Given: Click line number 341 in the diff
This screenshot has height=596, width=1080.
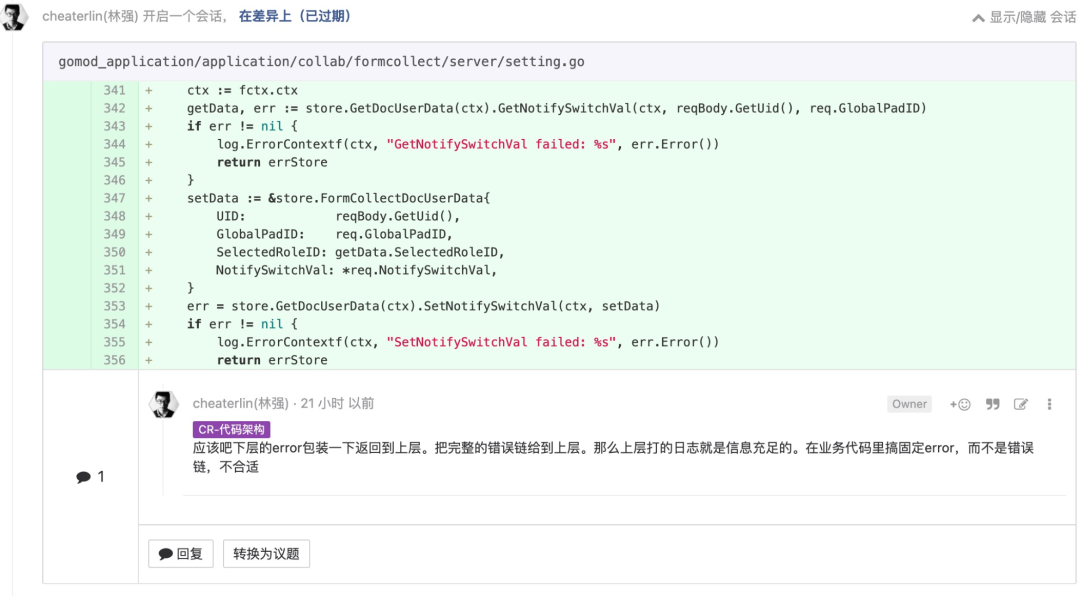Looking at the screenshot, I should coord(114,90).
